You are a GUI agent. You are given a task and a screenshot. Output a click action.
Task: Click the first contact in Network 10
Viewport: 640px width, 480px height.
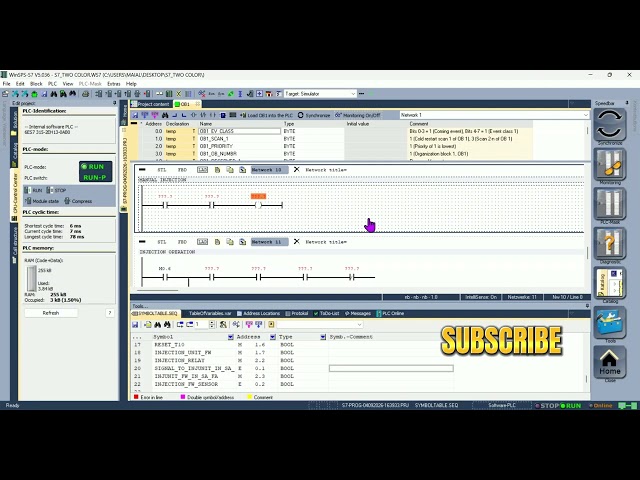pos(165,205)
